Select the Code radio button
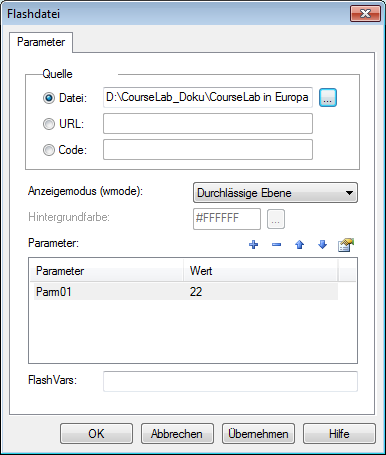The width and height of the screenshot is (386, 455). coord(49,150)
